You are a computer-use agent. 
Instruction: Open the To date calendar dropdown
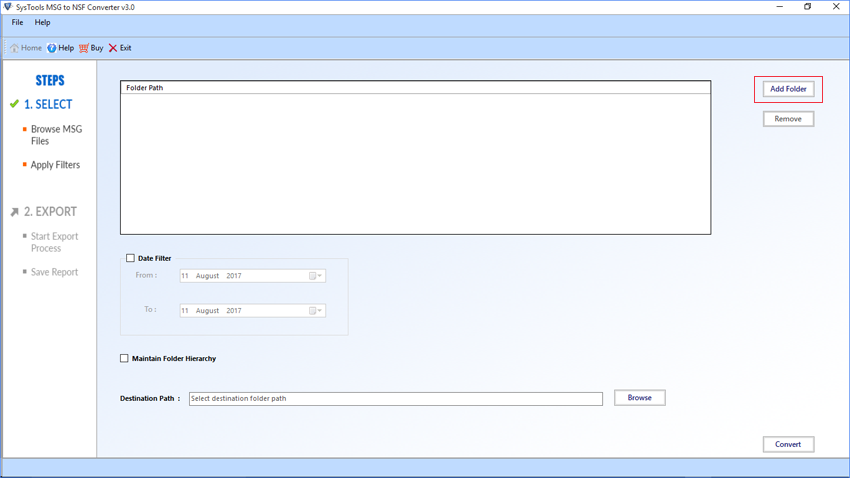(315, 311)
